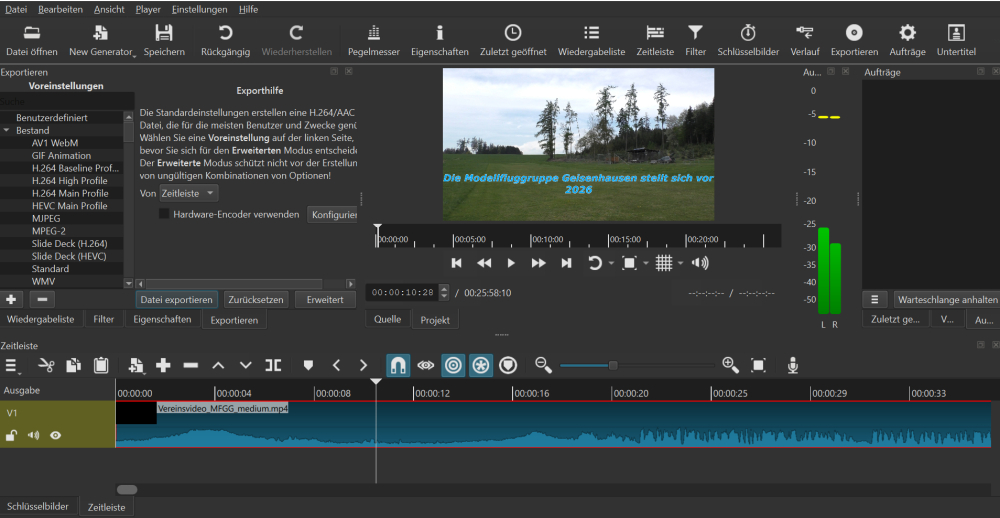Enable Hardware-Encoder verwenden checkbox
This screenshot has height=518, width=1000.
[164, 214]
